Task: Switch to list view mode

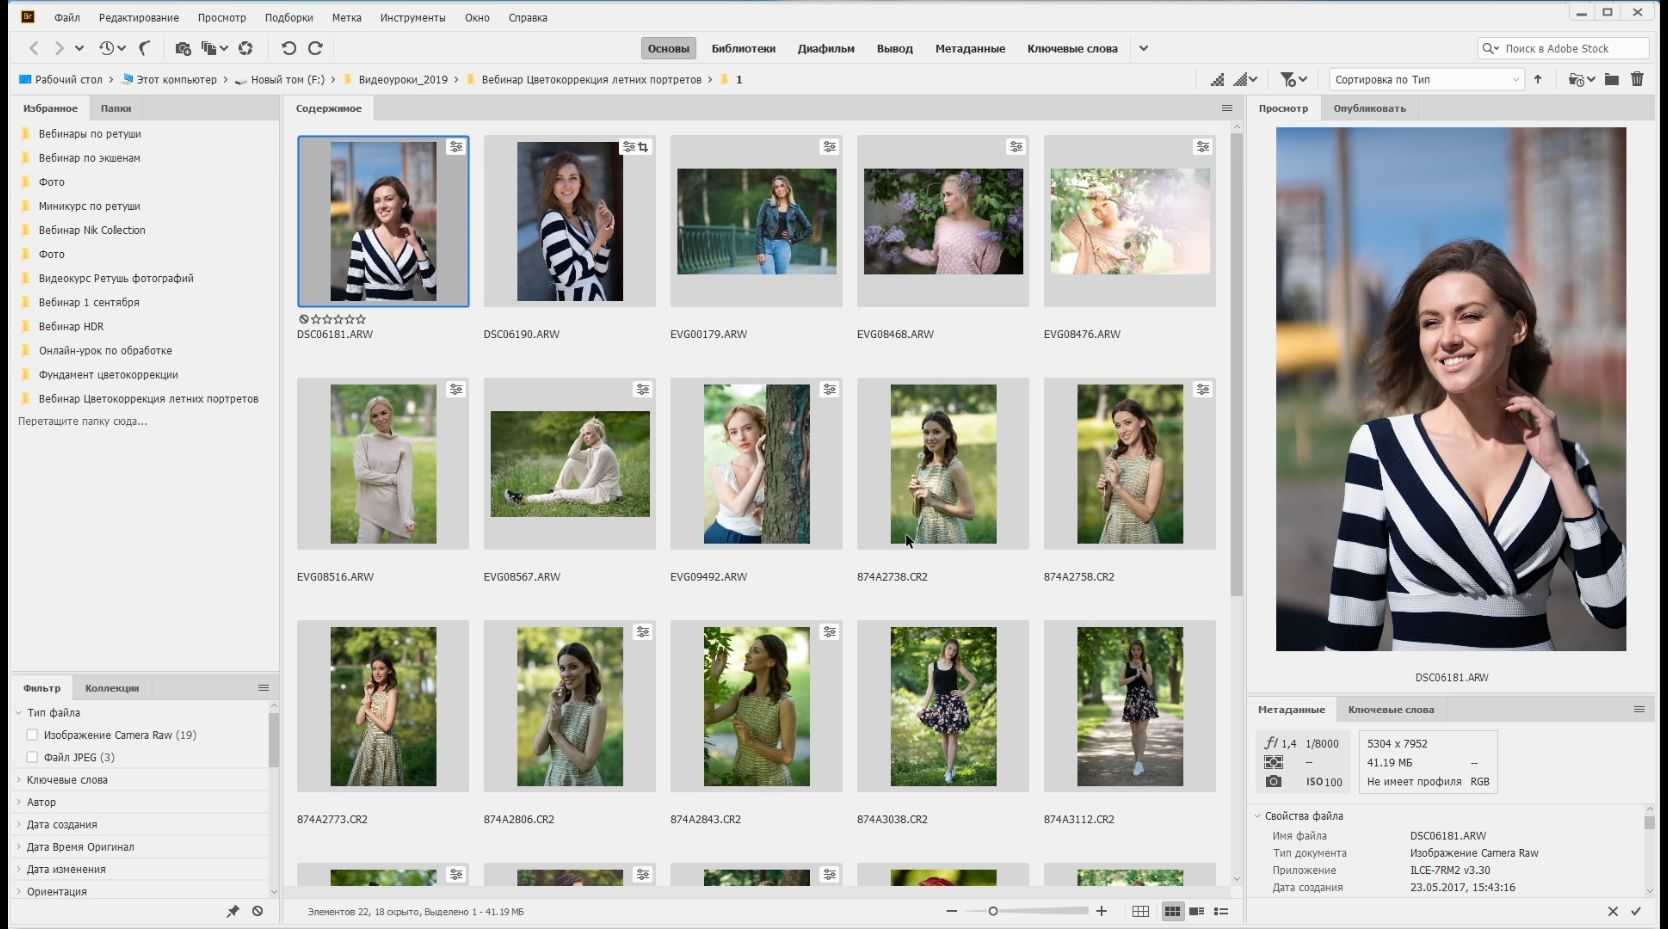Action: pos(1221,911)
